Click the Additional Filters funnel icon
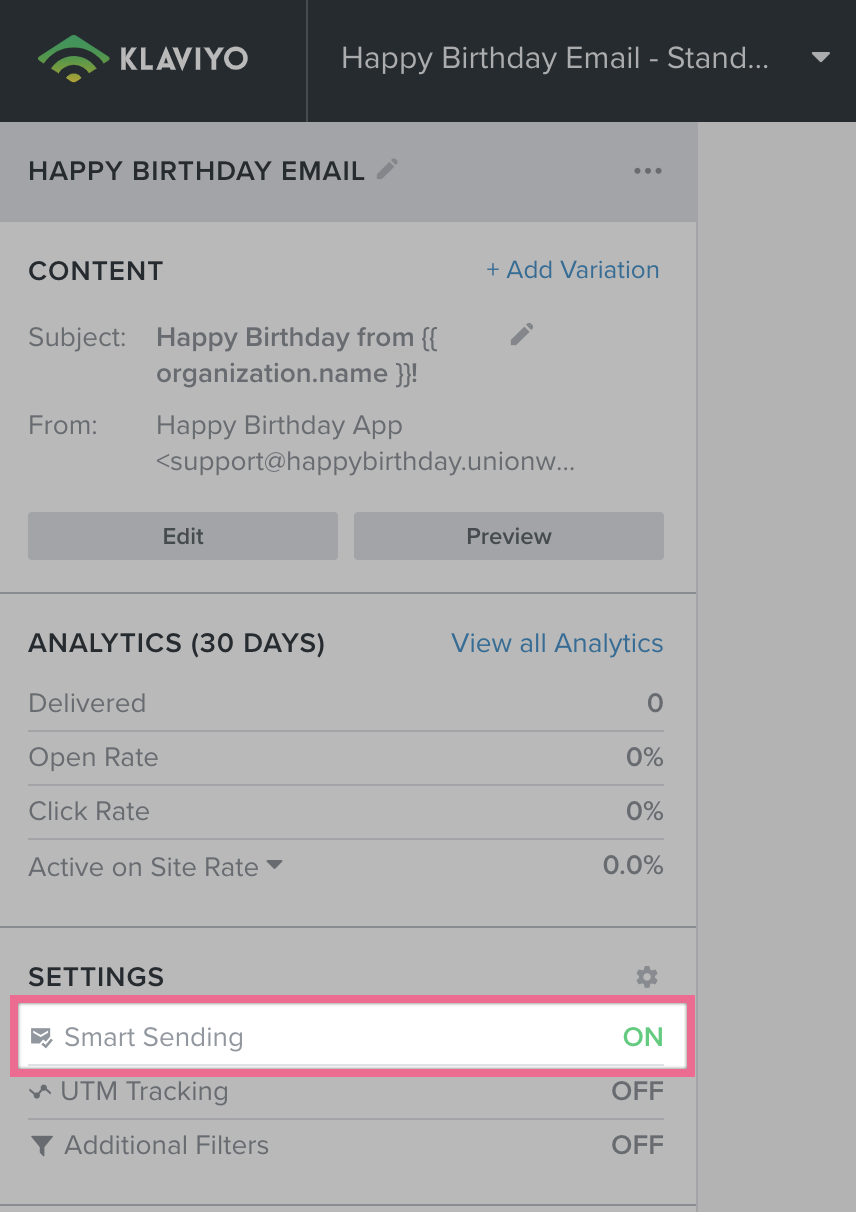The height and width of the screenshot is (1212, 856). [41, 1145]
